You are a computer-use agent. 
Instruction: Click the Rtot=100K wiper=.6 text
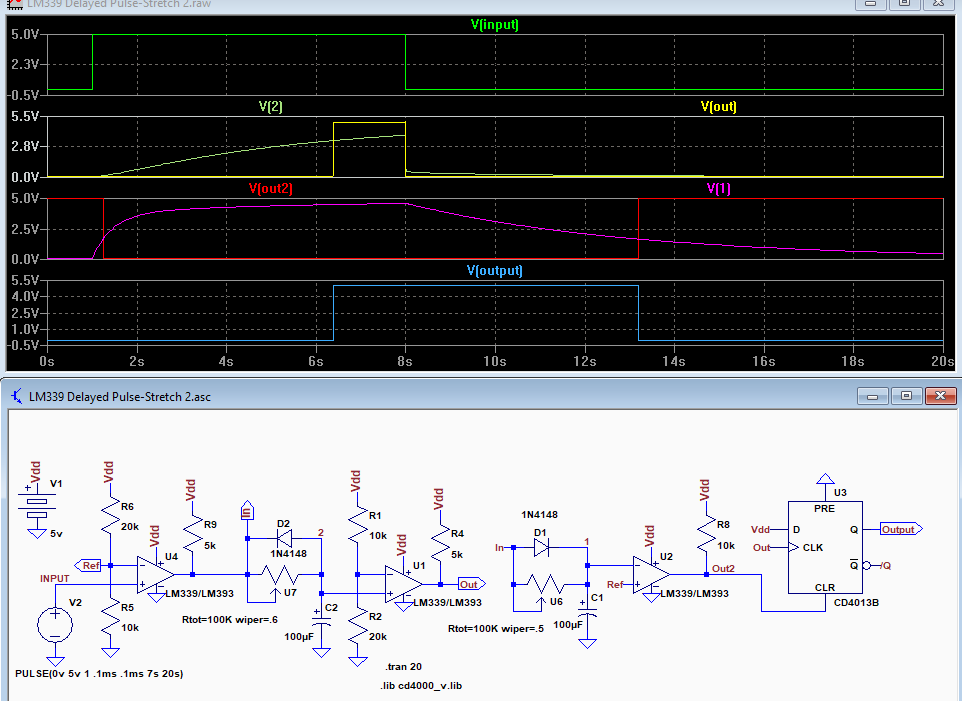pos(230,619)
